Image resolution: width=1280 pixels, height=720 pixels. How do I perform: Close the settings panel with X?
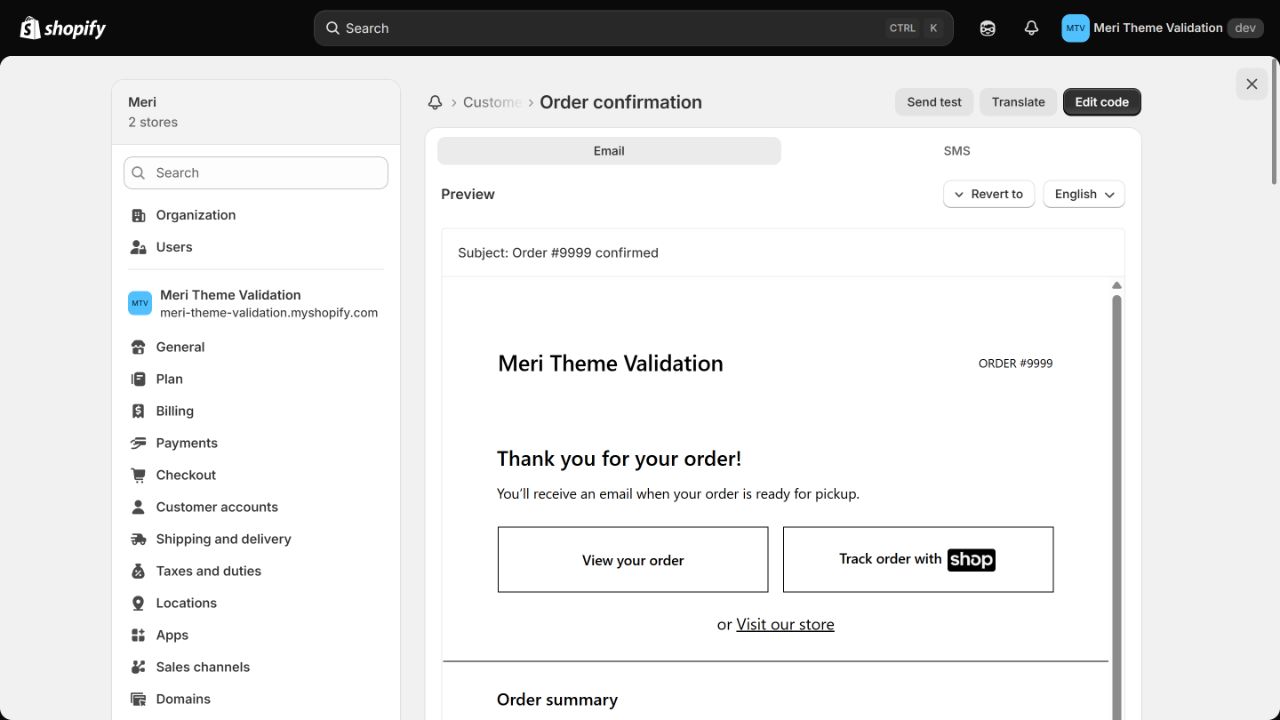pos(1252,84)
